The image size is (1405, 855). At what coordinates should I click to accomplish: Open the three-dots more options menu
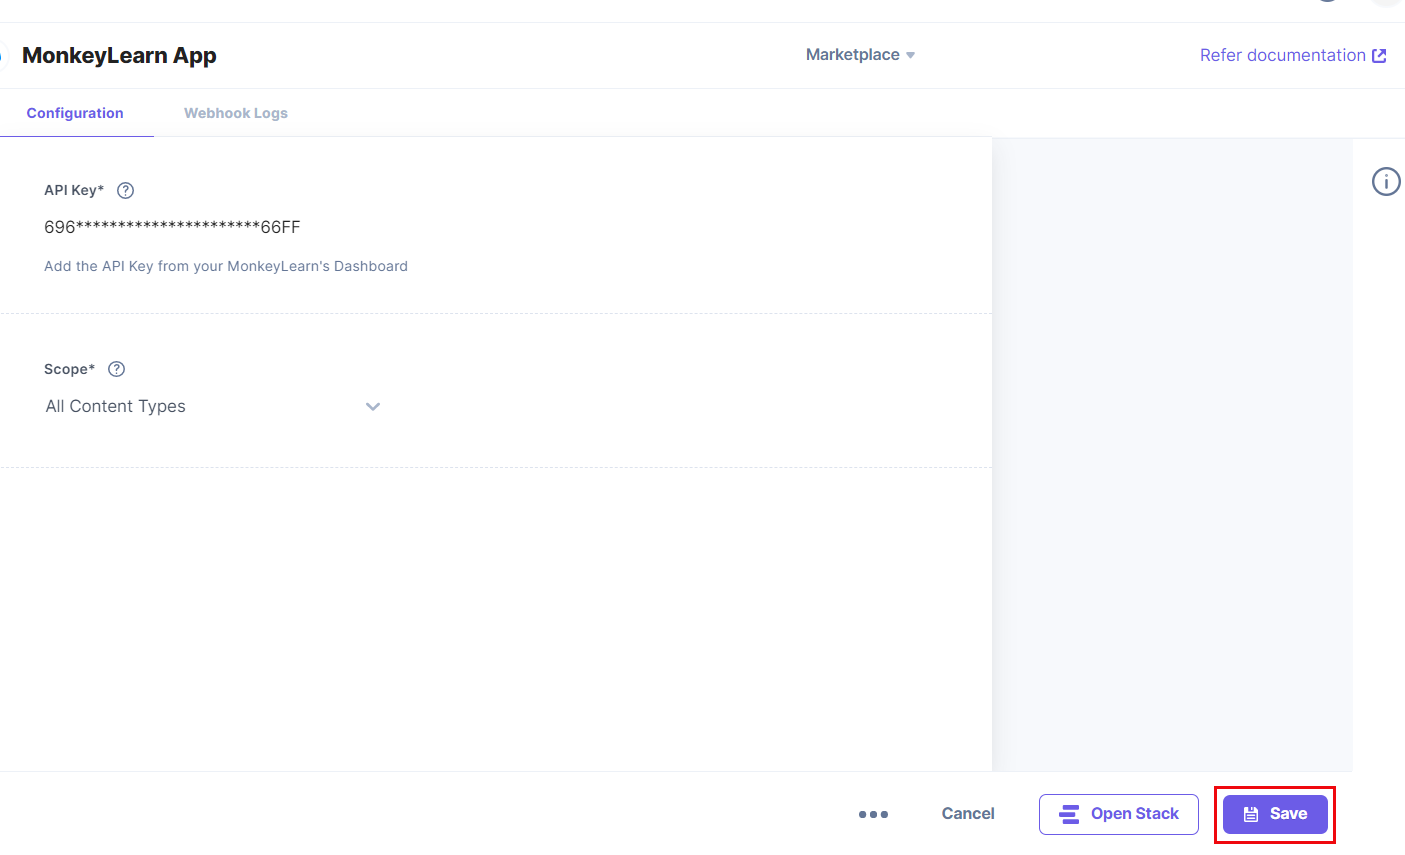point(873,814)
